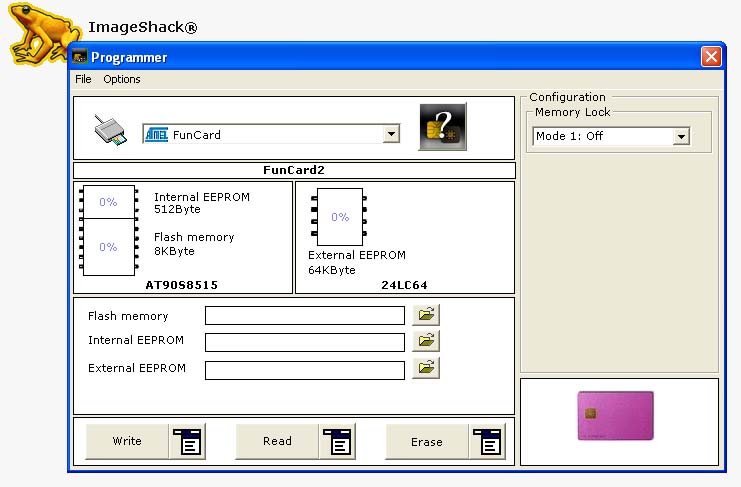The height and width of the screenshot is (487, 741).
Task: Click the ImageShack frog logo
Action: click(43, 34)
